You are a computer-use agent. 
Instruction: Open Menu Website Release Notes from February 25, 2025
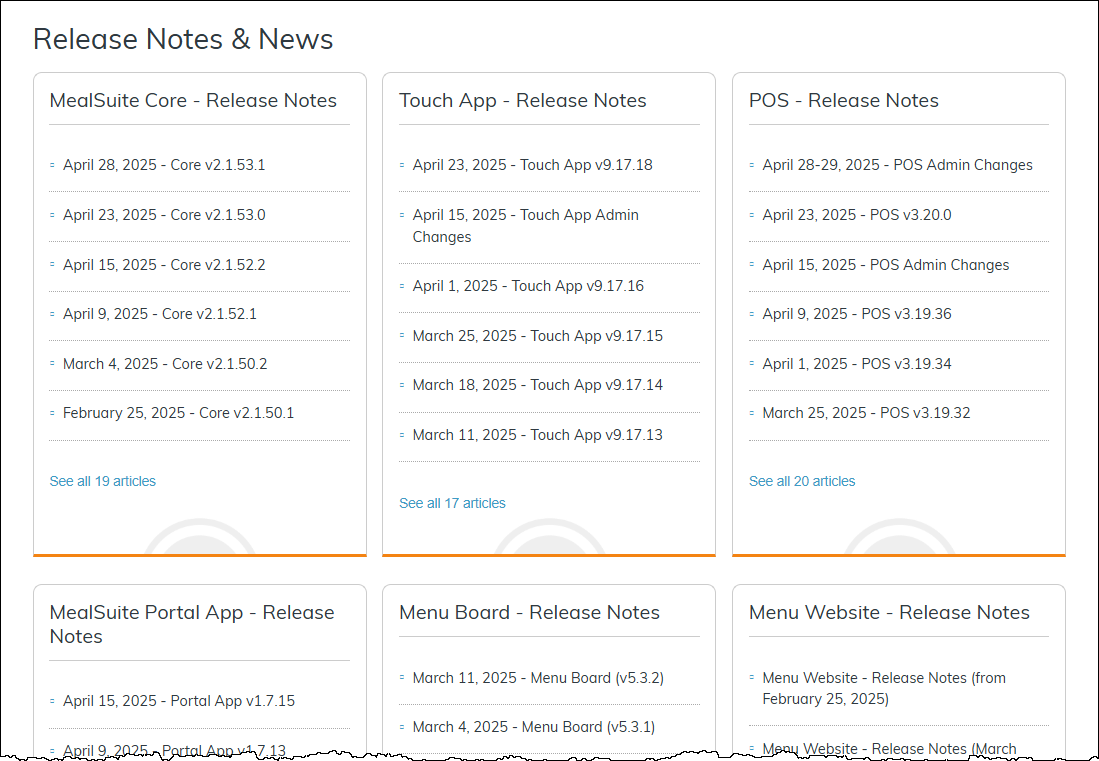coord(884,689)
